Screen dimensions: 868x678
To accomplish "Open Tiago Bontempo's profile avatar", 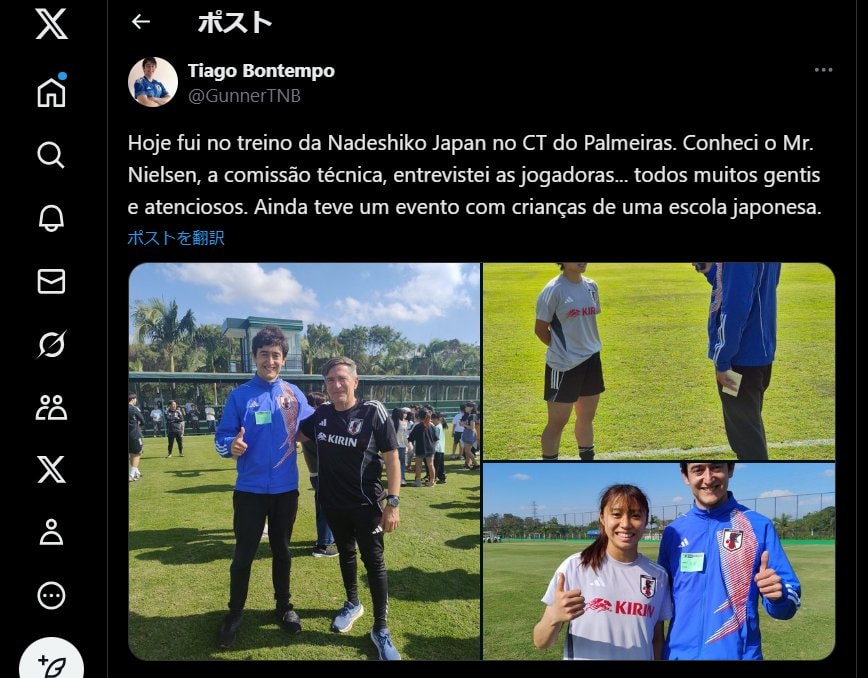I will click(153, 82).
